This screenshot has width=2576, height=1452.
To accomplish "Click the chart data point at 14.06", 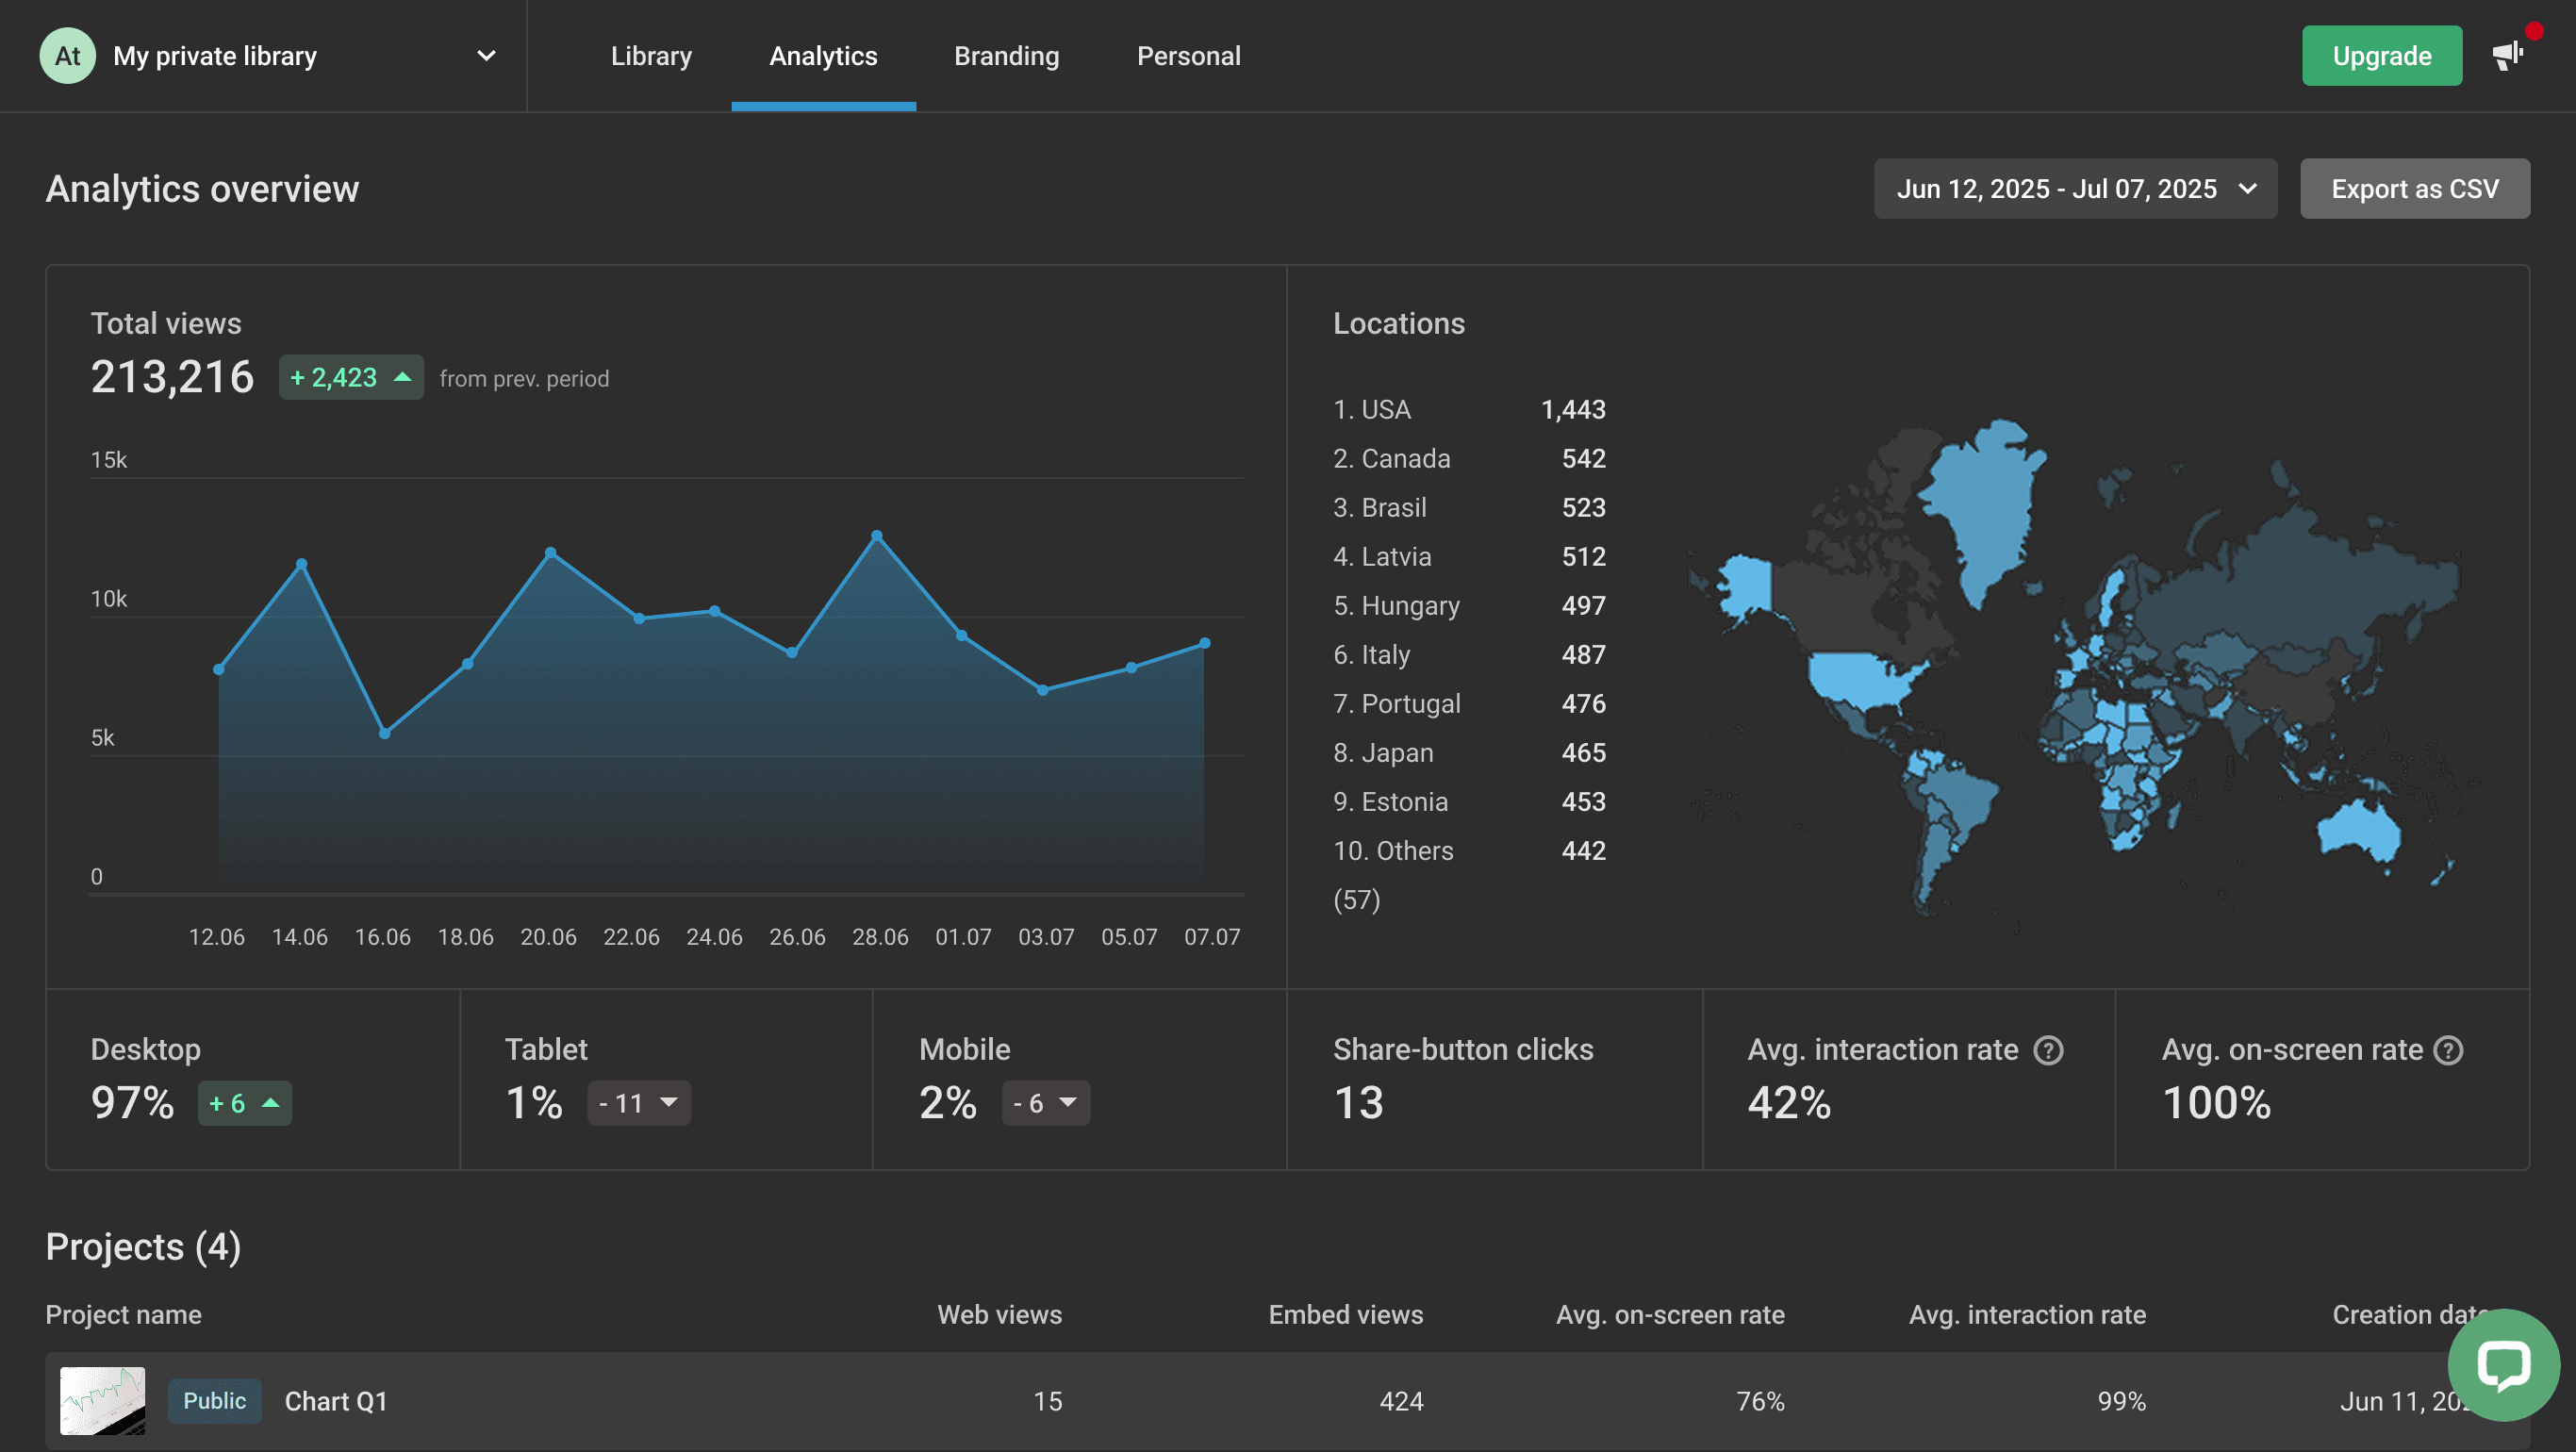I will click(301, 564).
